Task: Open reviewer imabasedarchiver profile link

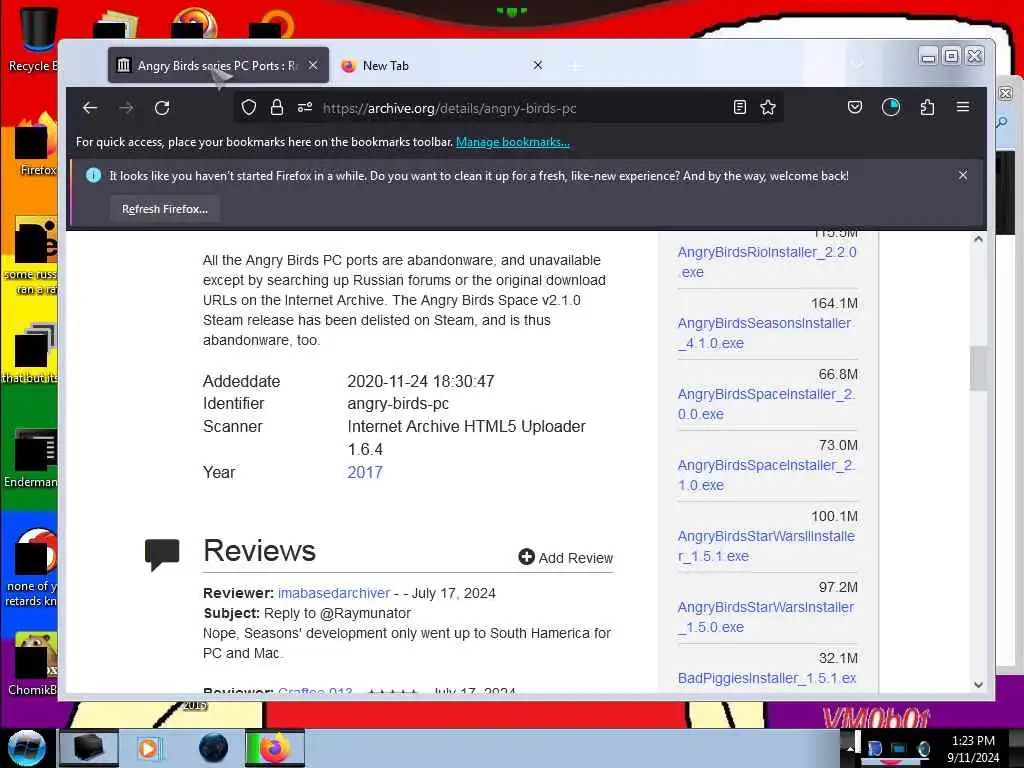Action: pyautogui.click(x=334, y=593)
